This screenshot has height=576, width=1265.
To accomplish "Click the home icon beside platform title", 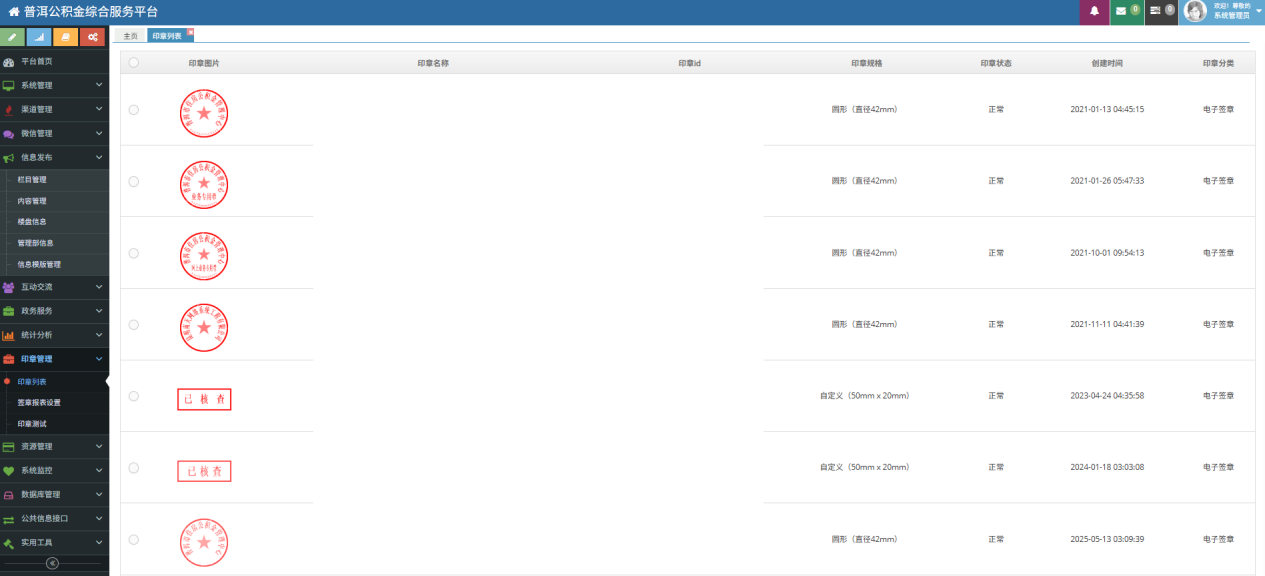I will (x=13, y=12).
